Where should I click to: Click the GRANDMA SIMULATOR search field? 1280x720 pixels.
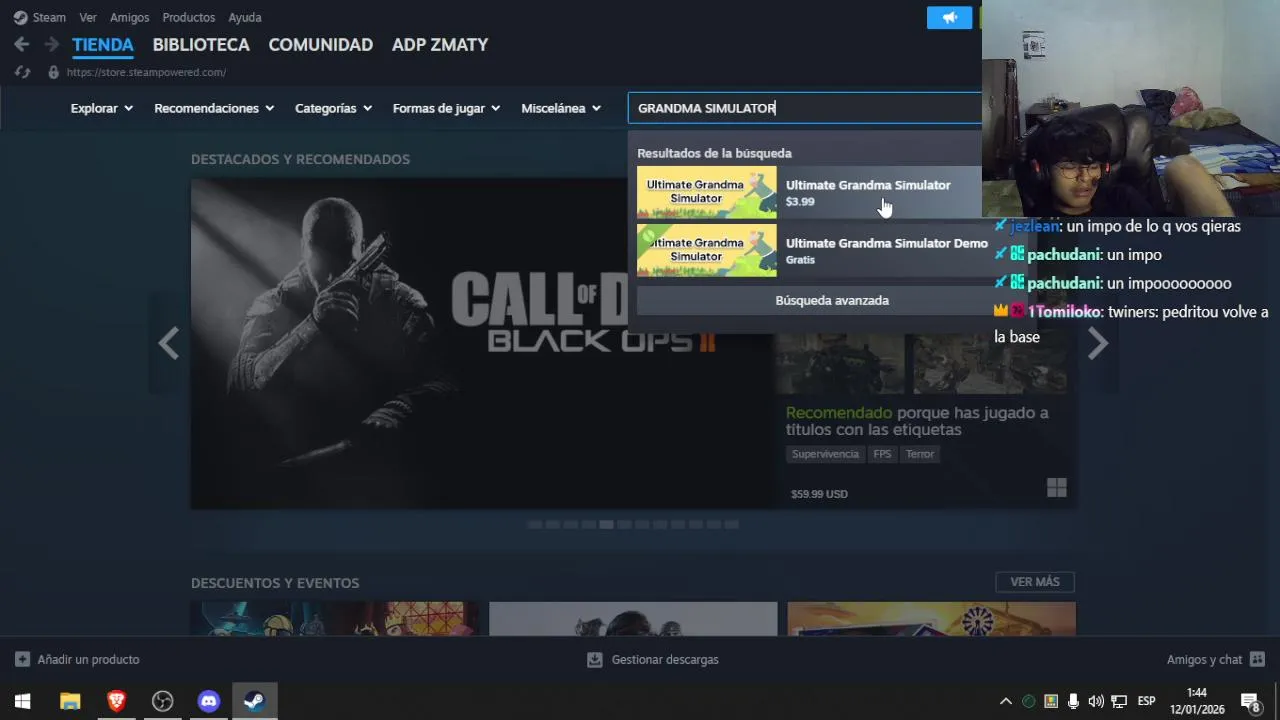[x=805, y=108]
